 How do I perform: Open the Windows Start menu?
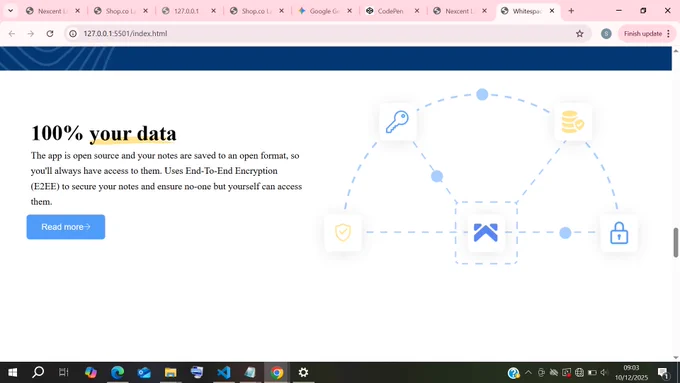point(13,372)
